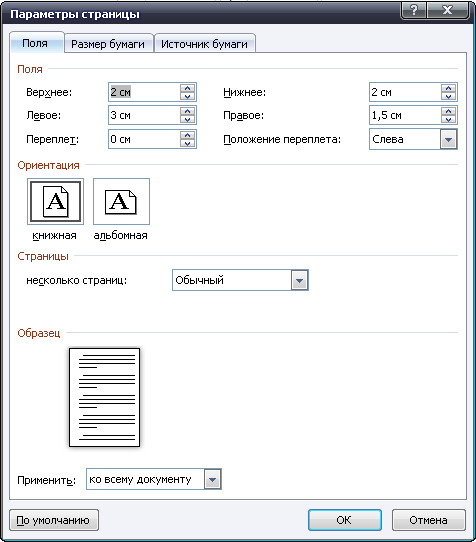
Task: Select the книжная portrait orientation icon
Action: [x=55, y=202]
